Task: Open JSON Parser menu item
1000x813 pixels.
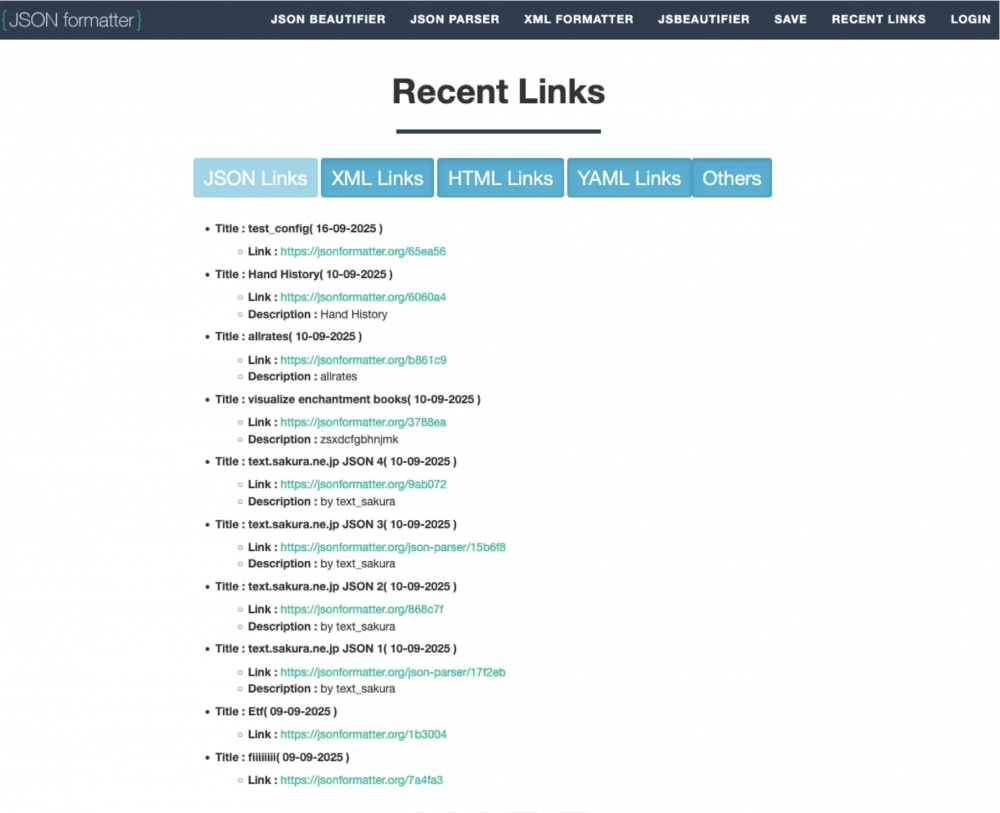Action: coord(454,19)
